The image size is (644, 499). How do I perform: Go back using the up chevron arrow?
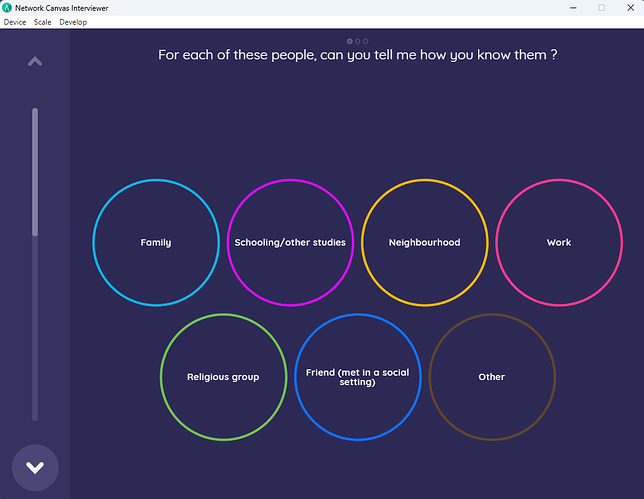point(35,62)
